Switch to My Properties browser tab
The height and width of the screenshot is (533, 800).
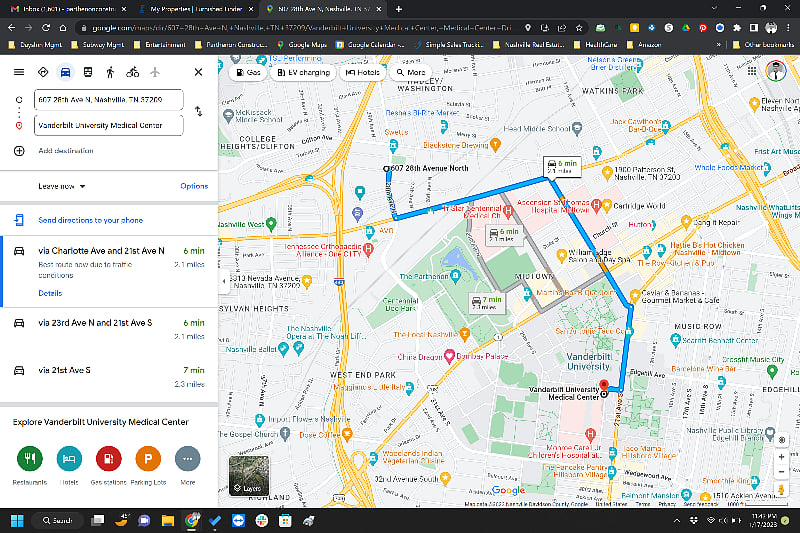pyautogui.click(x=196, y=9)
